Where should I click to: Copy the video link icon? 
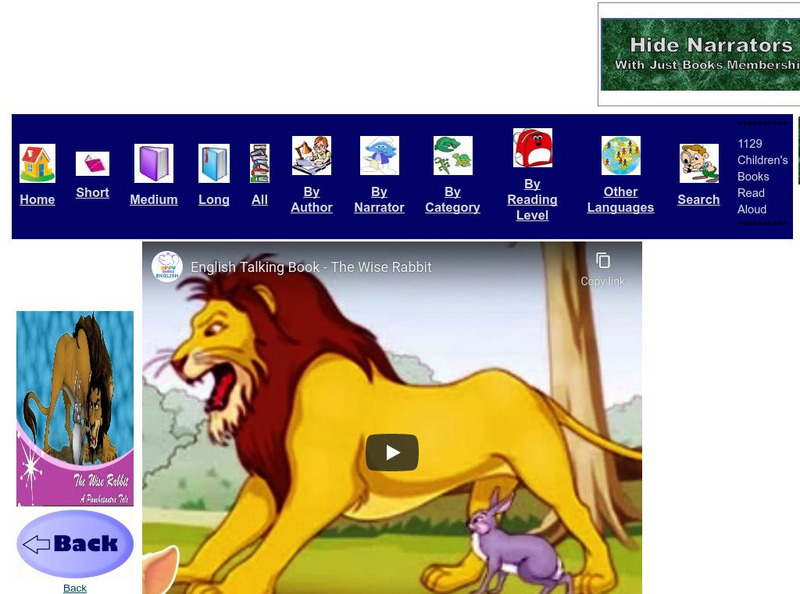click(604, 262)
